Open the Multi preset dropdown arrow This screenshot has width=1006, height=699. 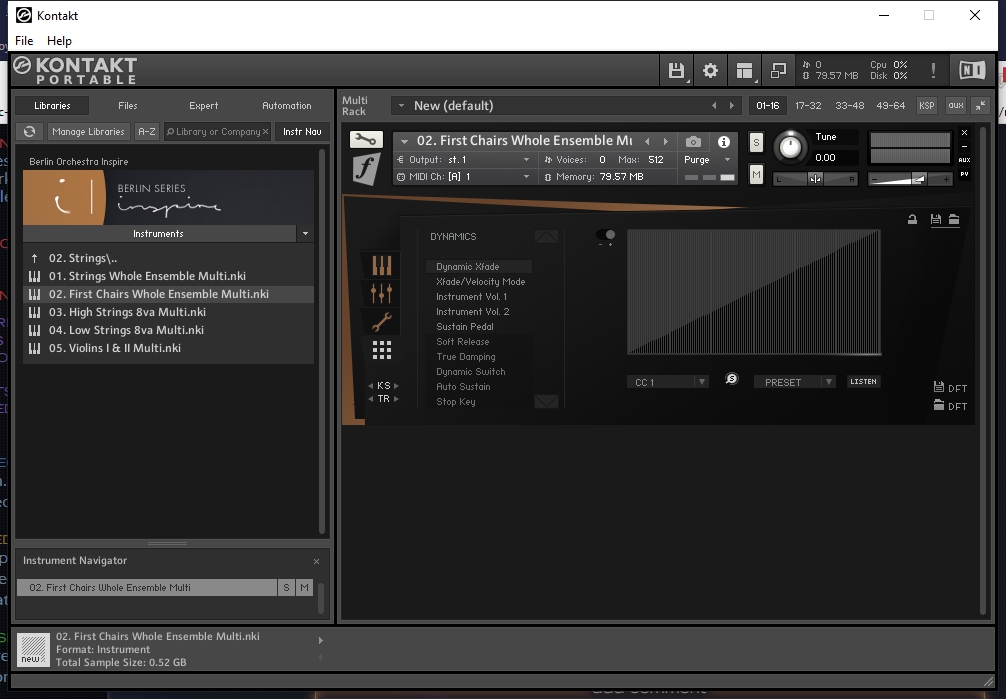[401, 105]
